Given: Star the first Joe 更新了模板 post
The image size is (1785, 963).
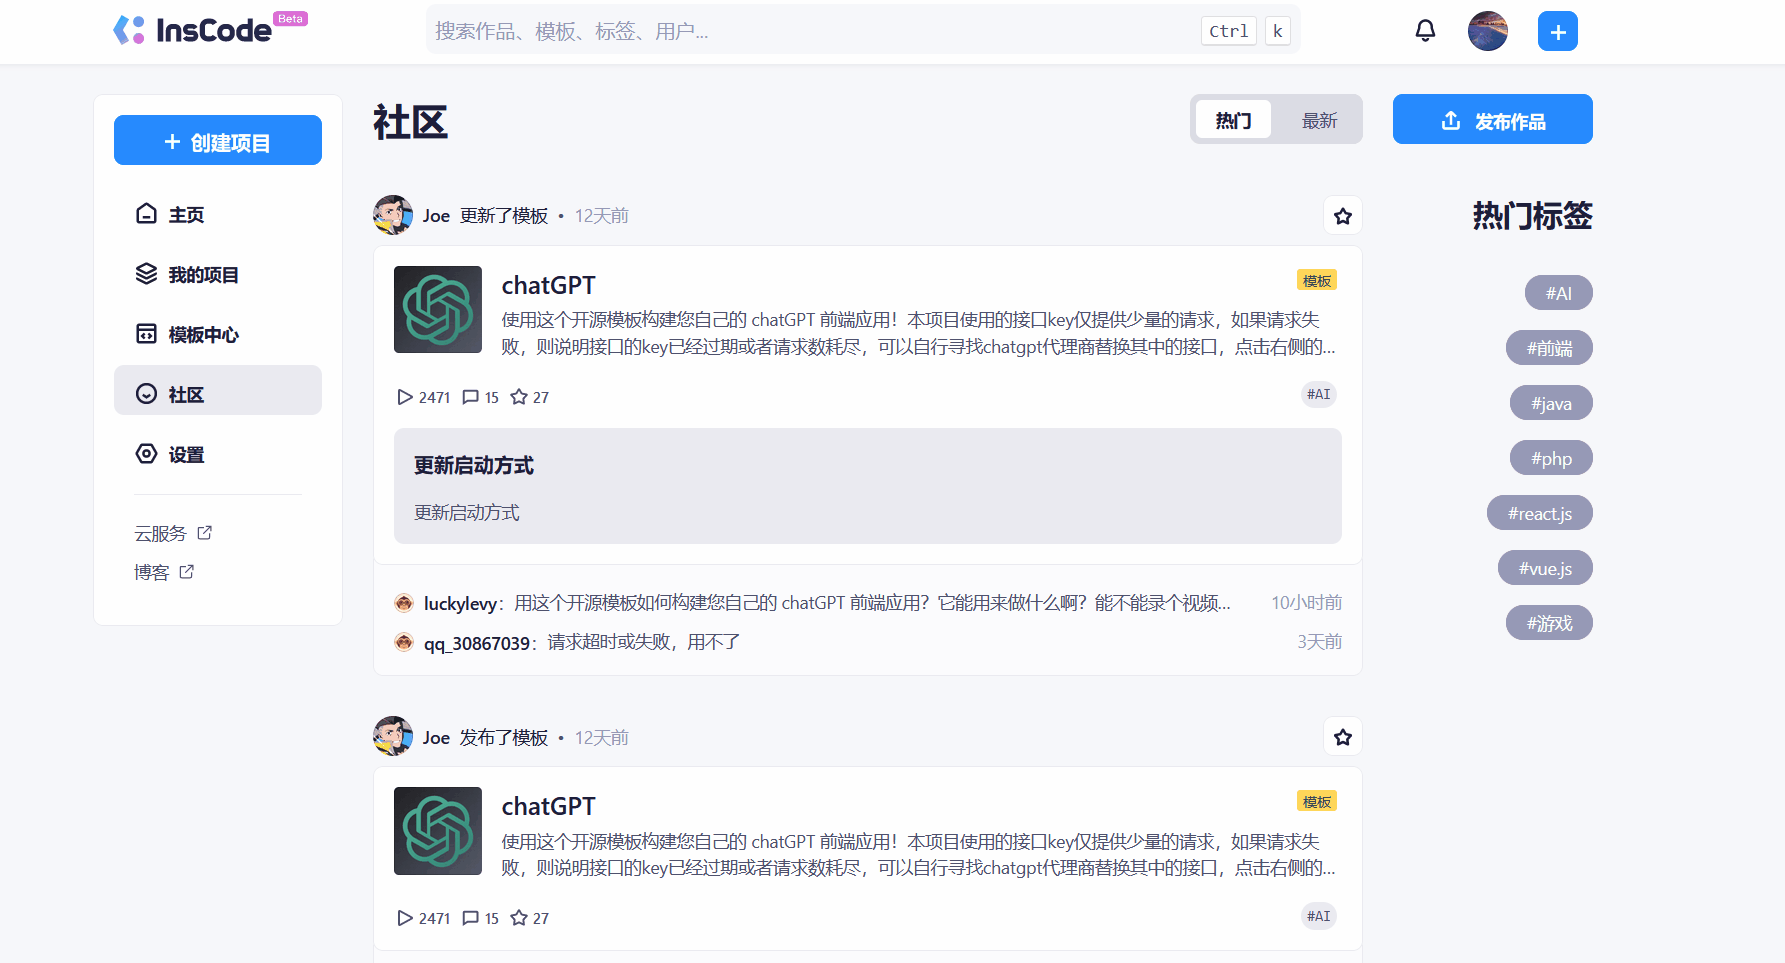Looking at the screenshot, I should pos(1343,216).
